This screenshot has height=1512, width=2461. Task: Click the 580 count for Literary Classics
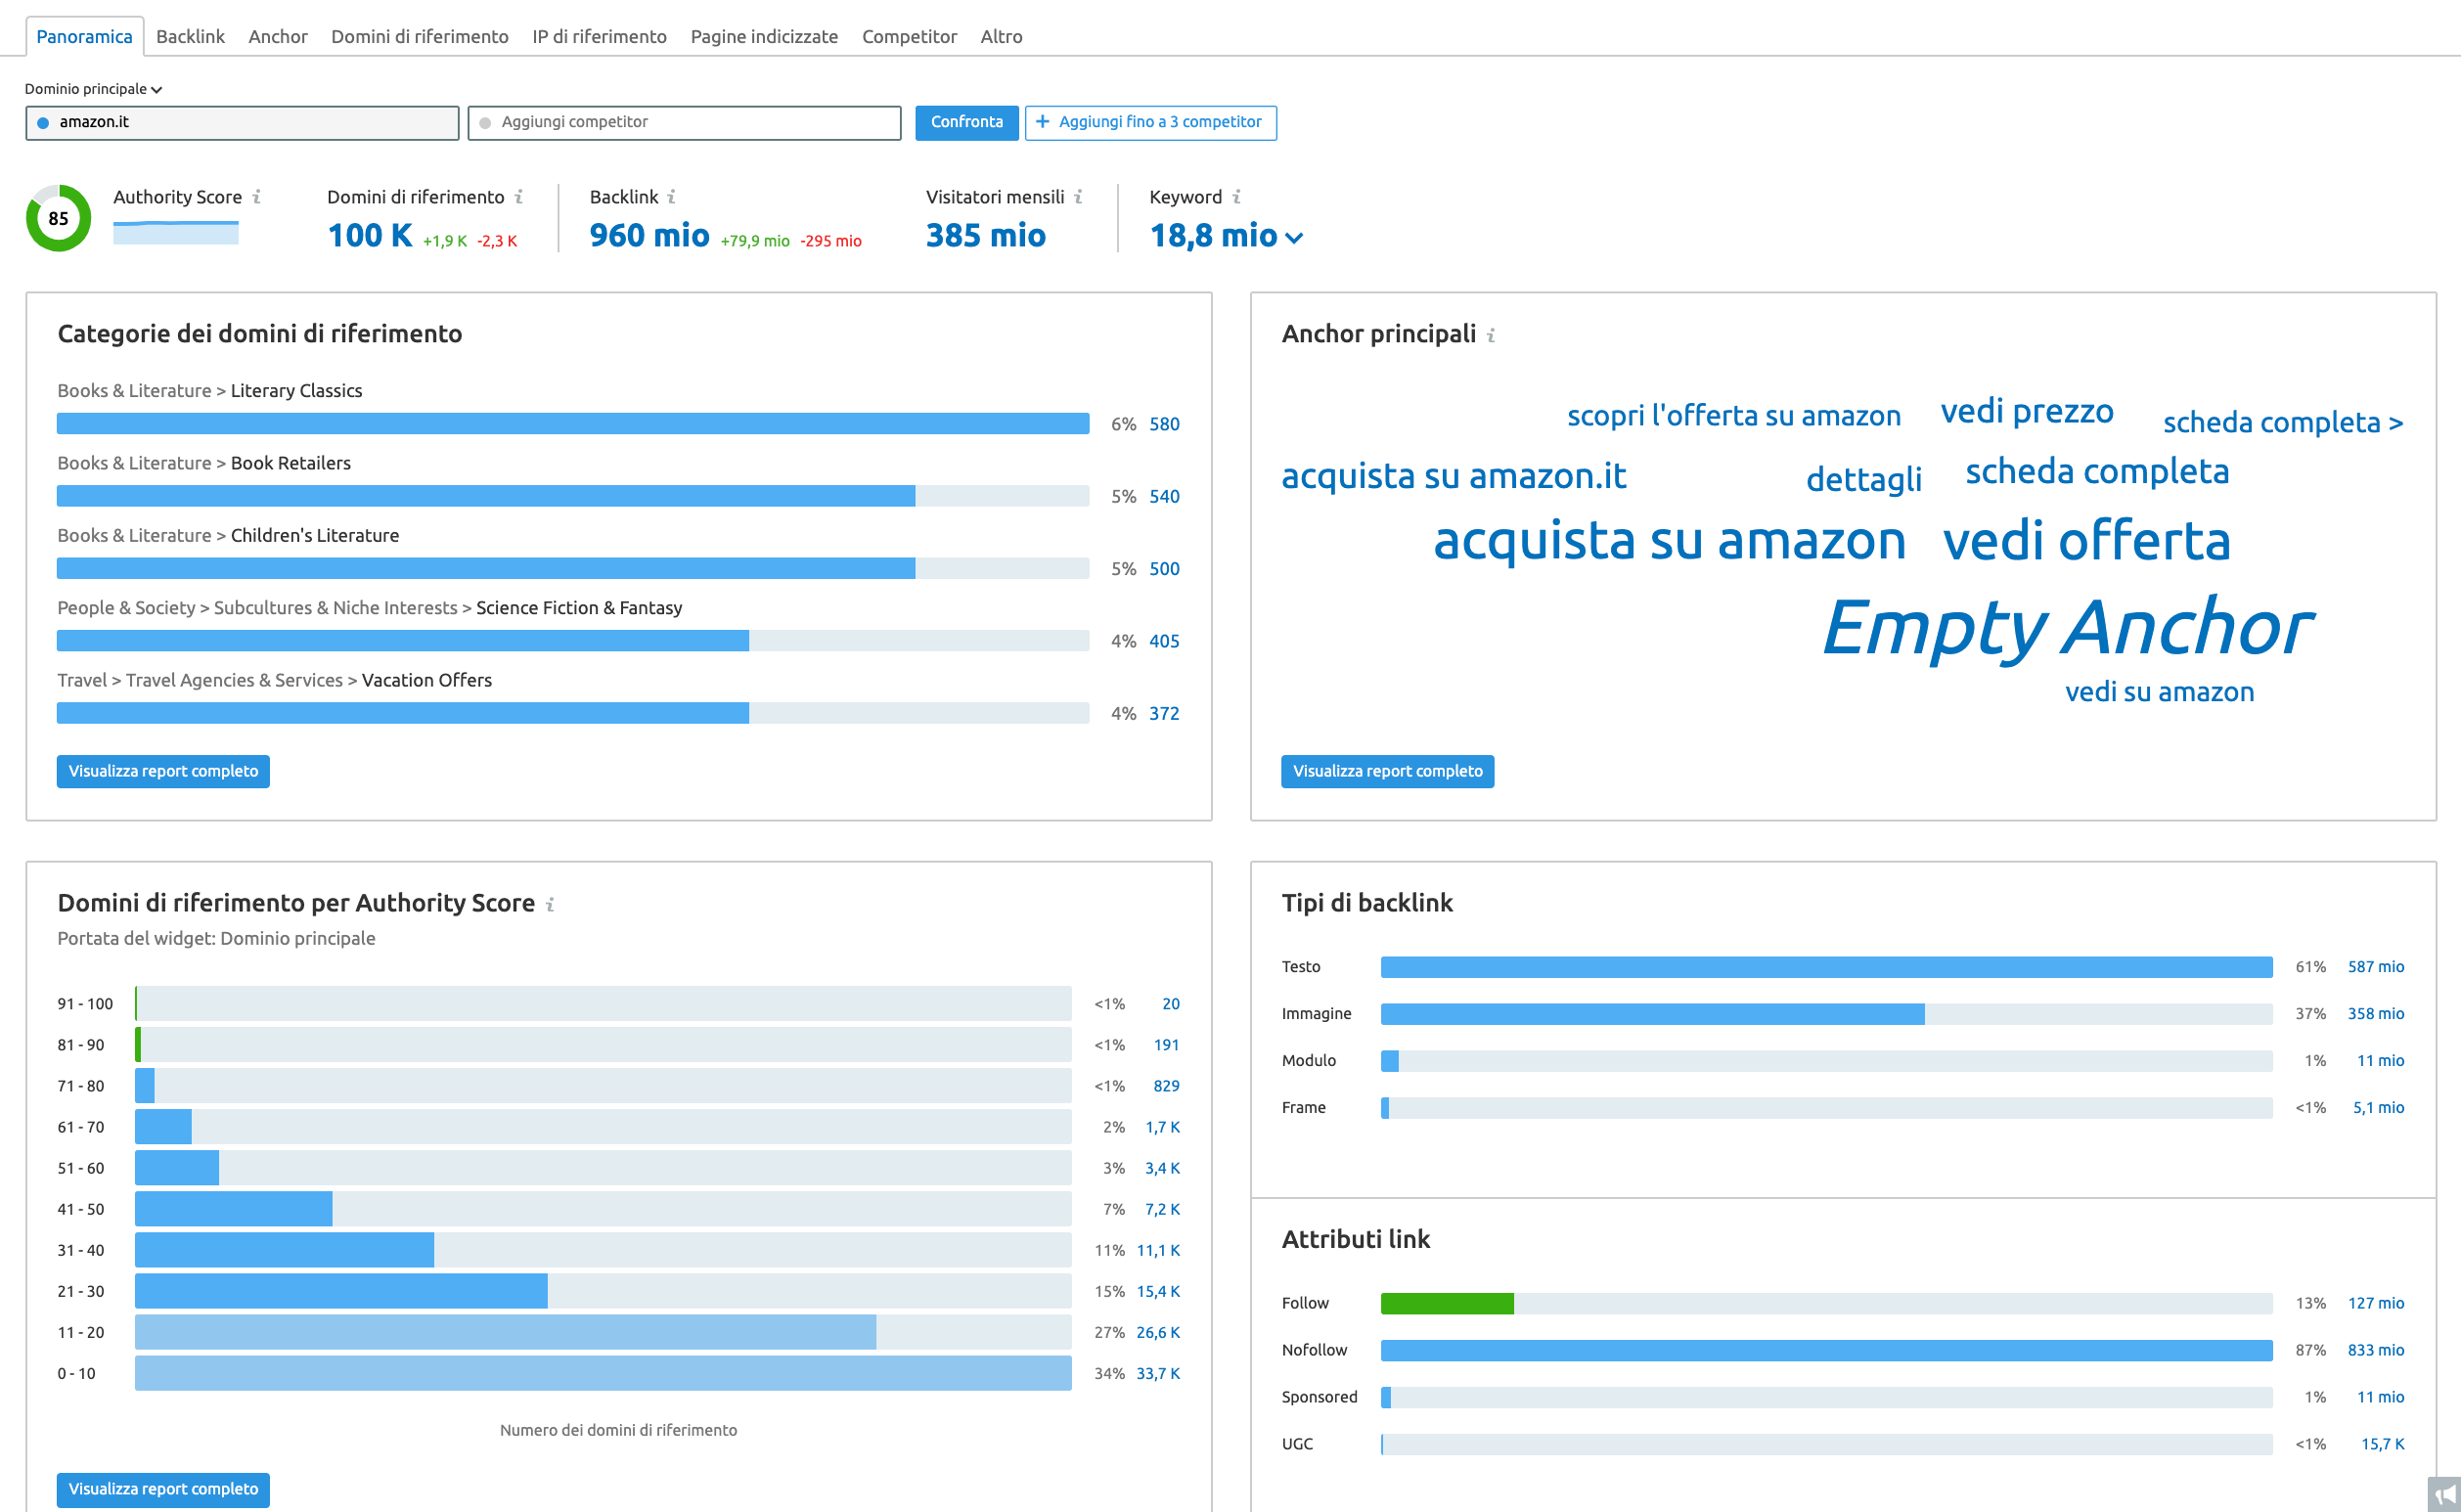pos(1164,424)
